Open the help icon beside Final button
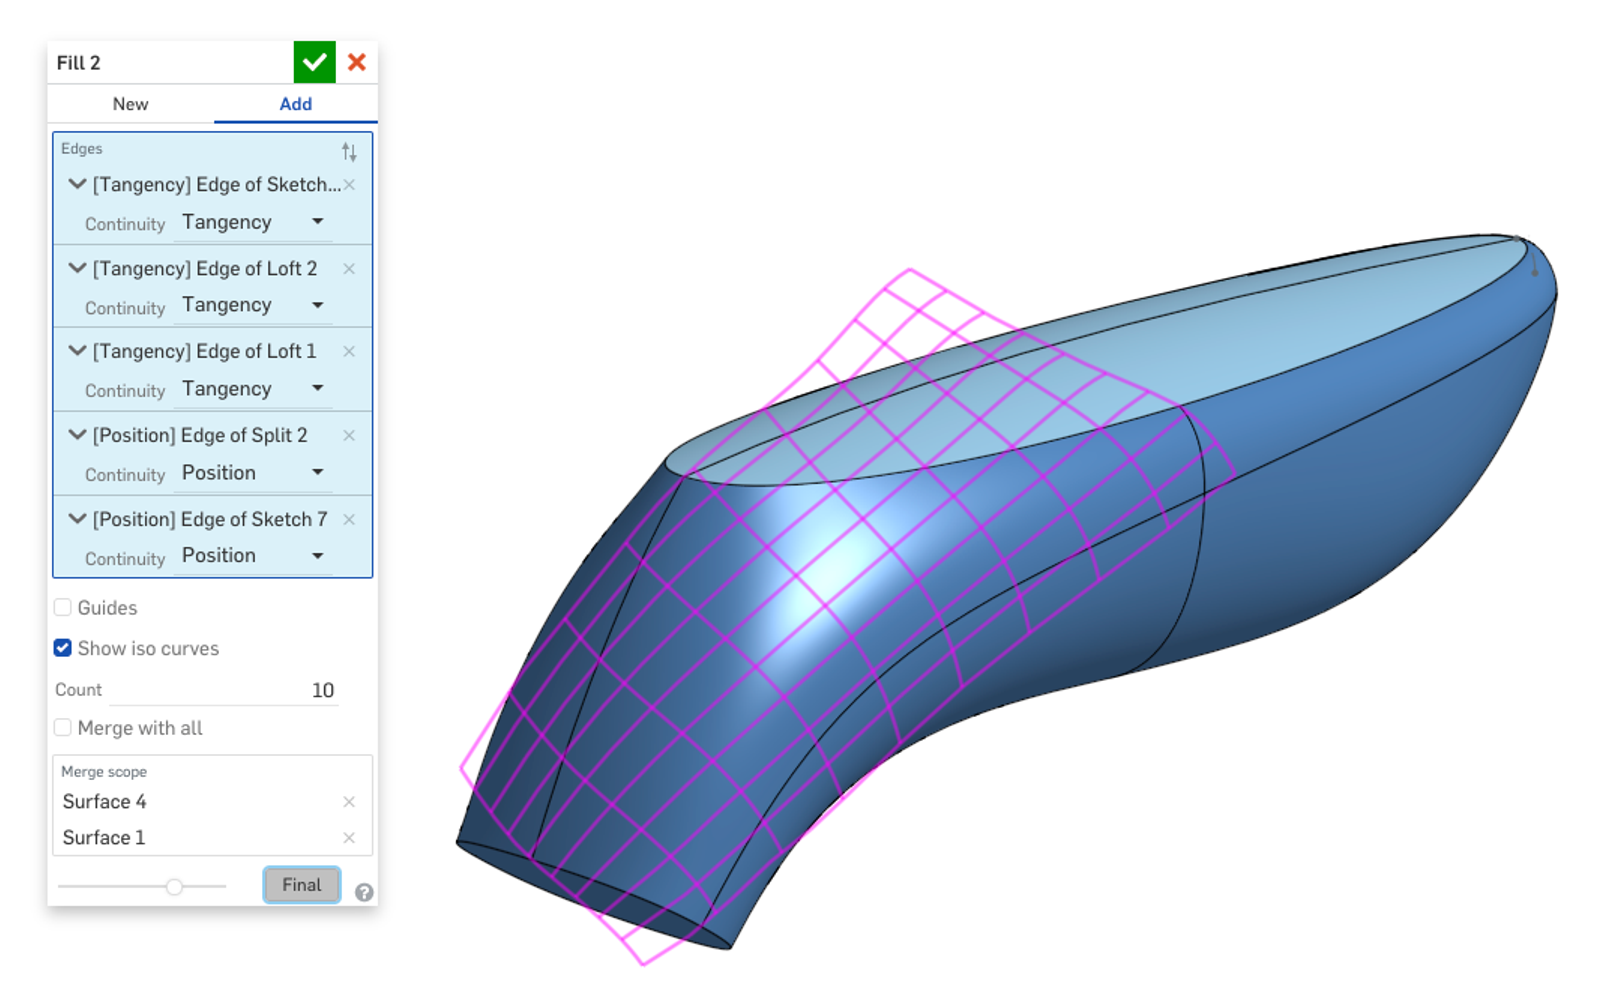 point(364,893)
